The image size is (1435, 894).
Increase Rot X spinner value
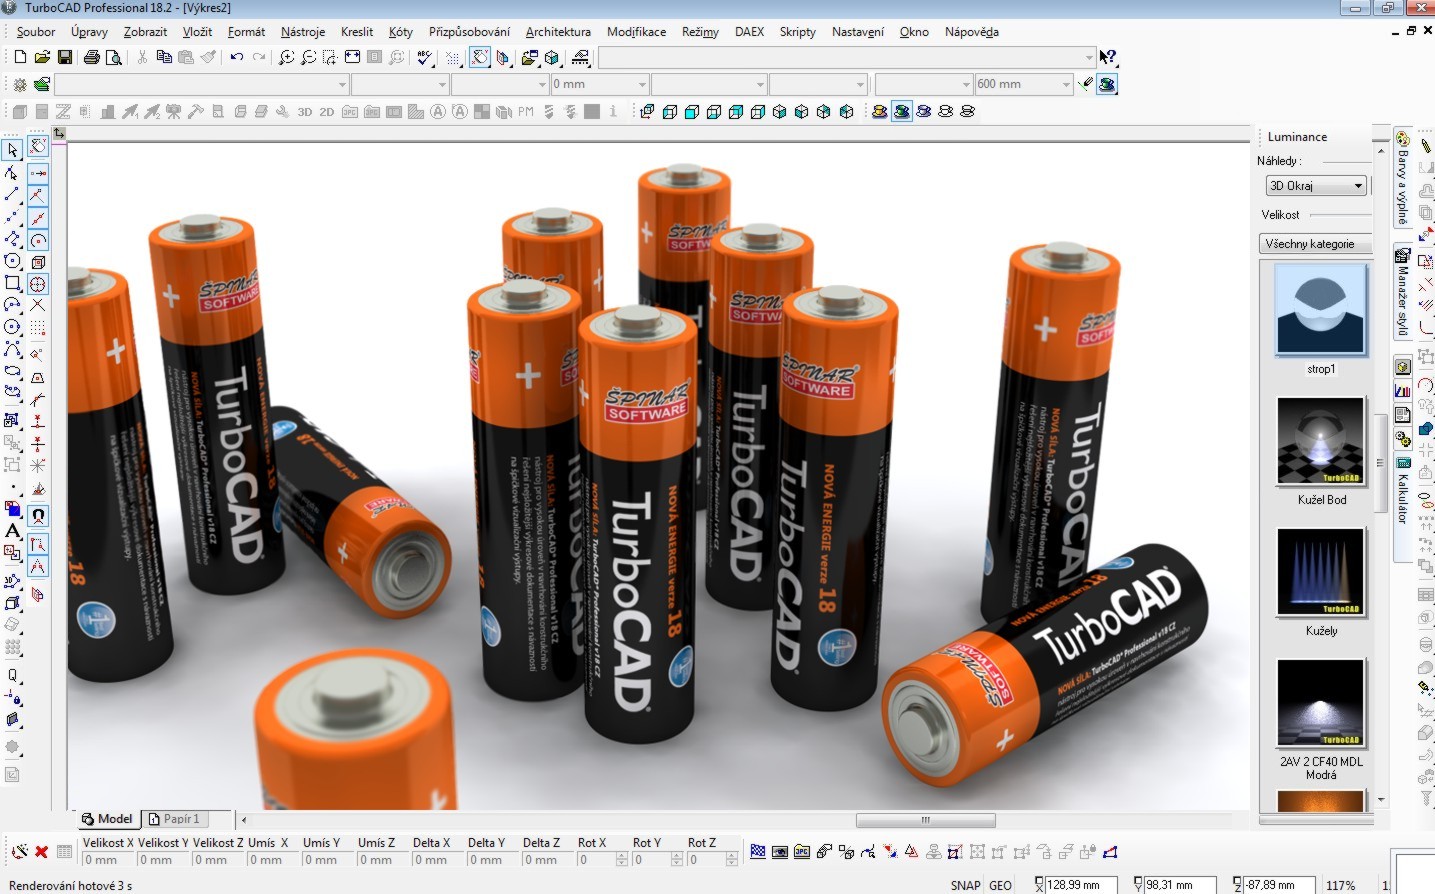[623, 855]
